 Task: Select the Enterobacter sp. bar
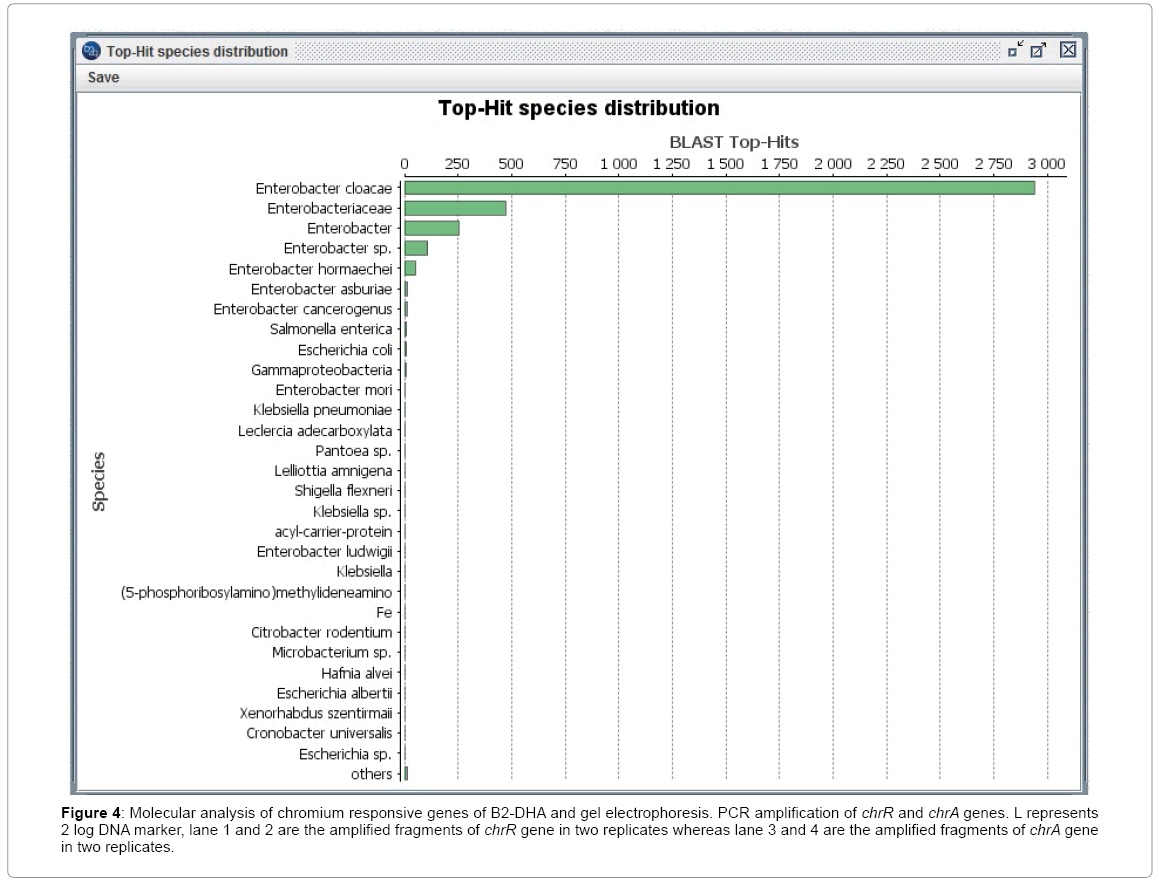416,248
